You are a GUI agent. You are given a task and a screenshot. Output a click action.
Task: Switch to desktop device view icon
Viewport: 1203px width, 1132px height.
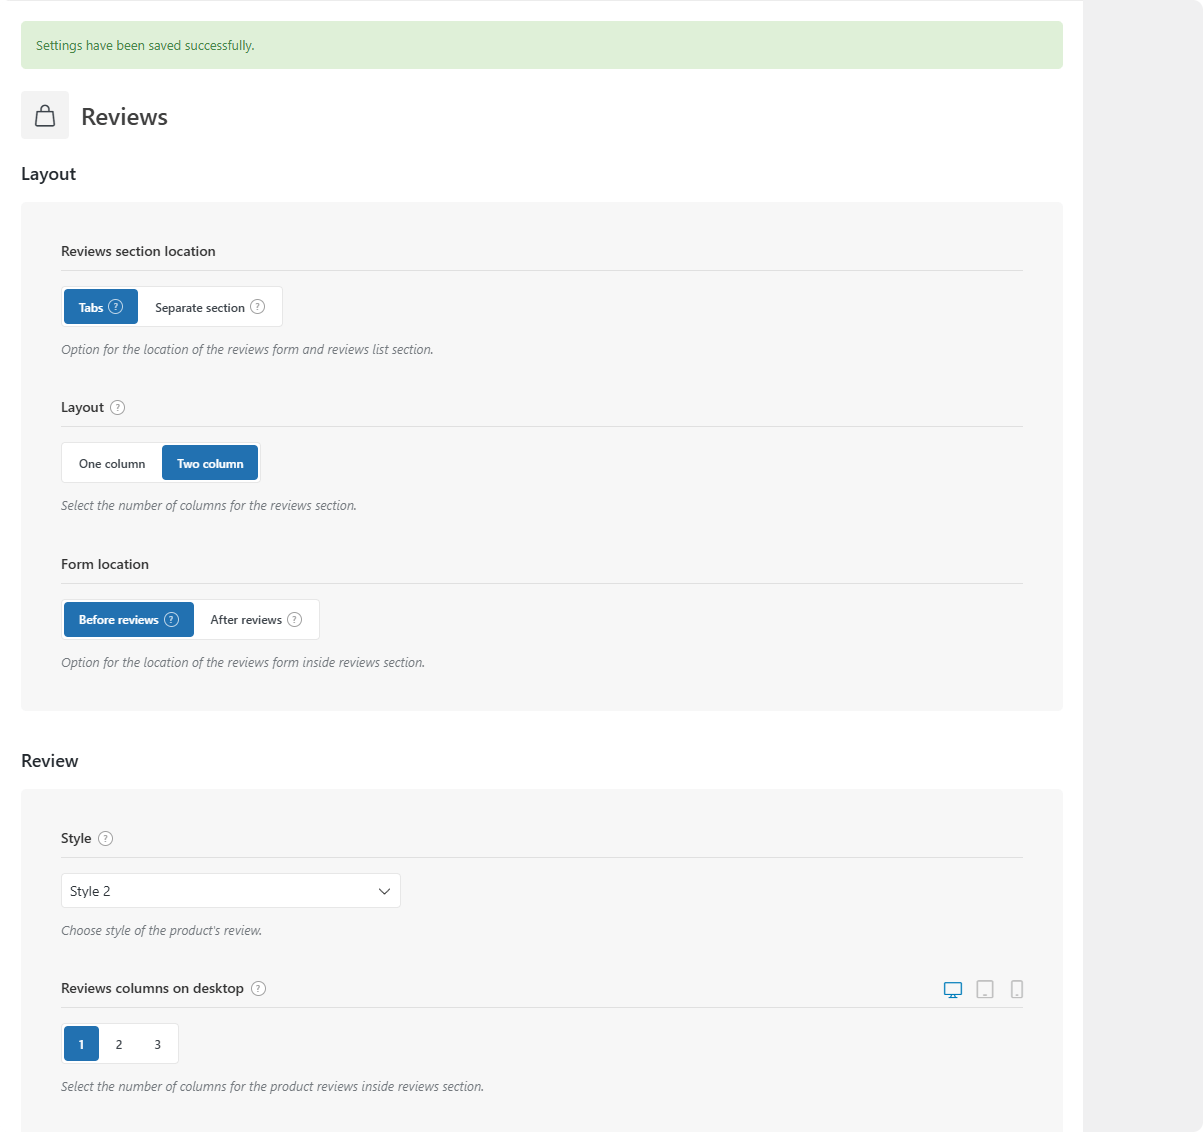click(953, 989)
